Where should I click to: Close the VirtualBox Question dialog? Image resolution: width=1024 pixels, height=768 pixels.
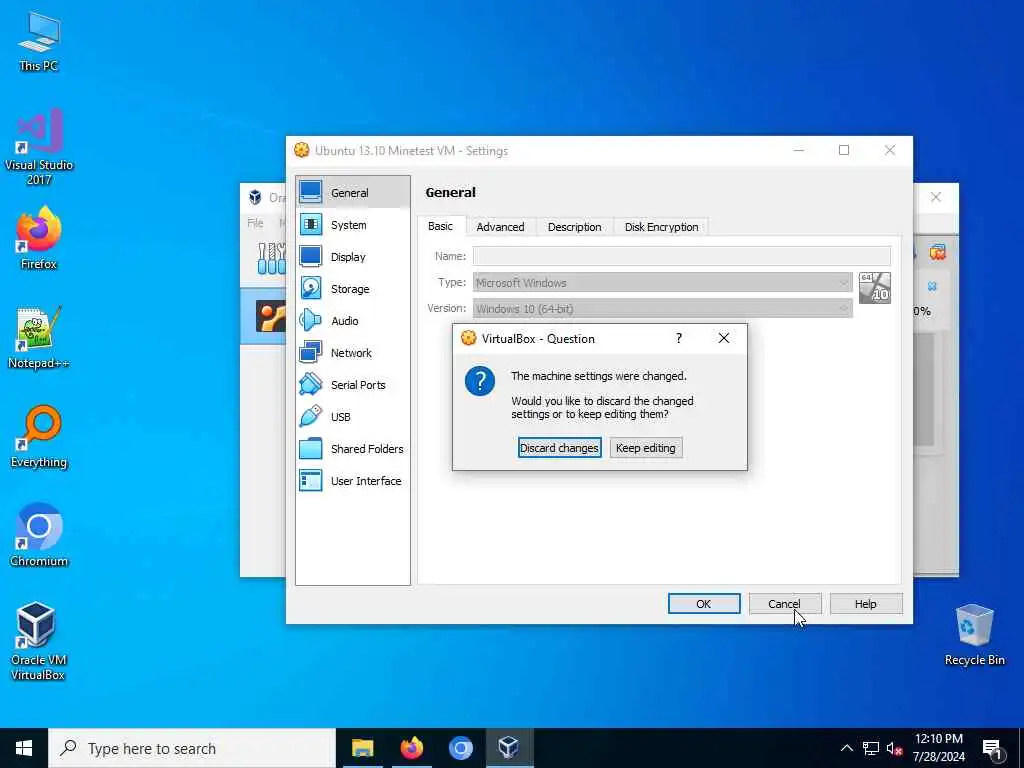[x=724, y=338]
